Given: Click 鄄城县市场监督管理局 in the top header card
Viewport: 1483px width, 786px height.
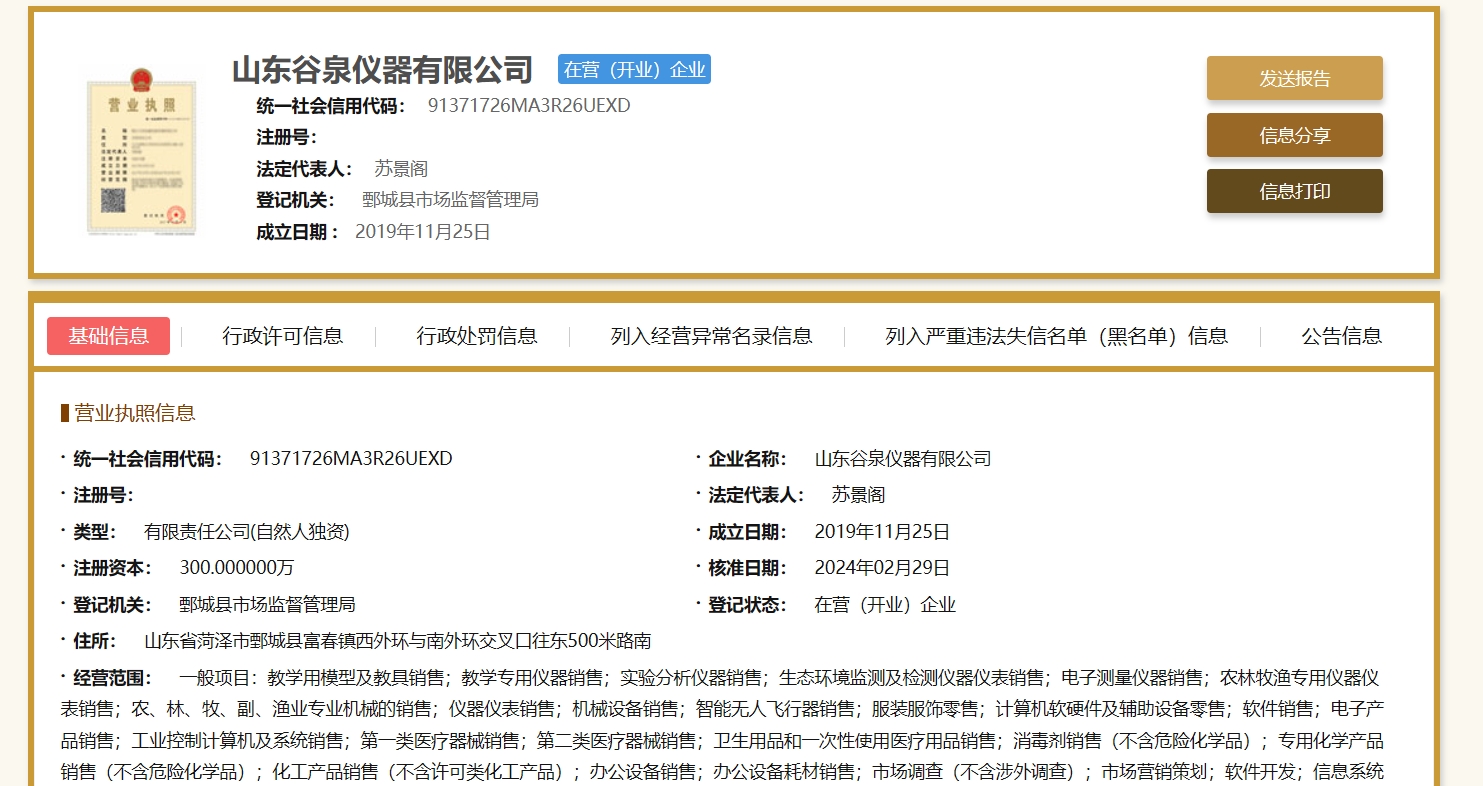Looking at the screenshot, I should pyautogui.click(x=450, y=200).
